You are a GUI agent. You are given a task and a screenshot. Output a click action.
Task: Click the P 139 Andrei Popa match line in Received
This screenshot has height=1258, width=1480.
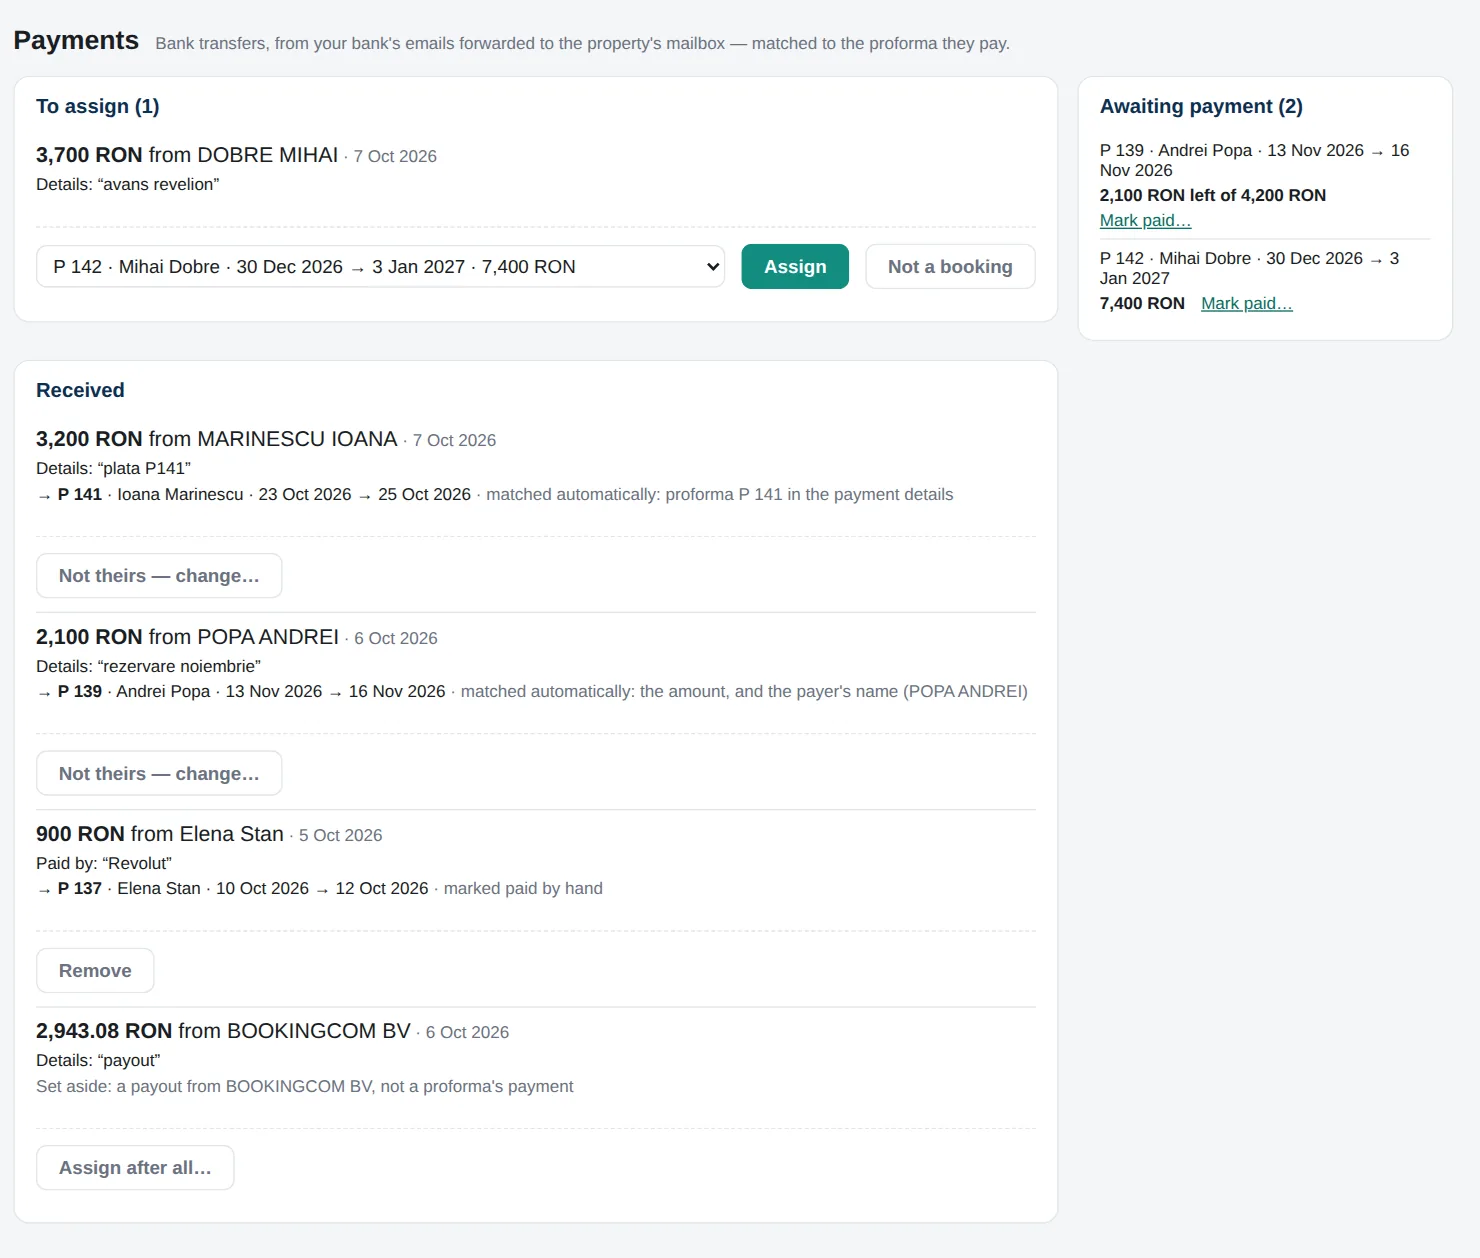click(x=532, y=692)
